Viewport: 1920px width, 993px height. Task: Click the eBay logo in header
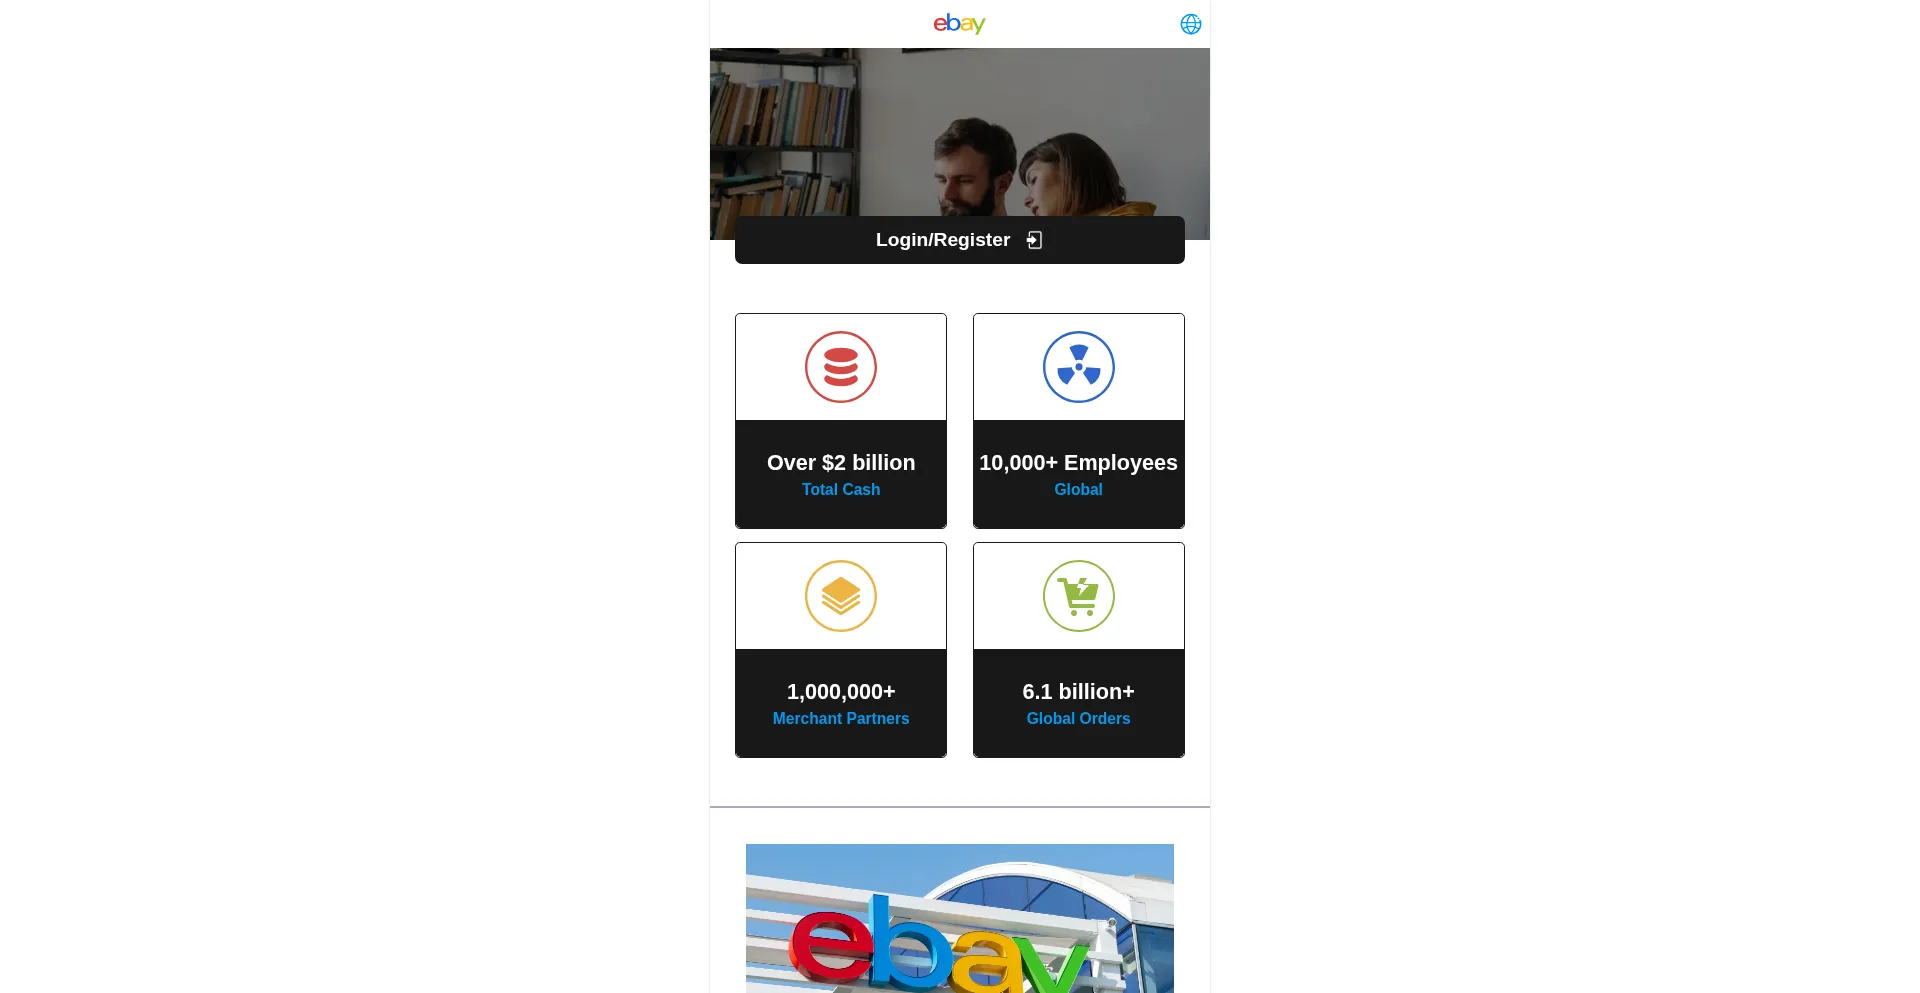pyautogui.click(x=959, y=24)
